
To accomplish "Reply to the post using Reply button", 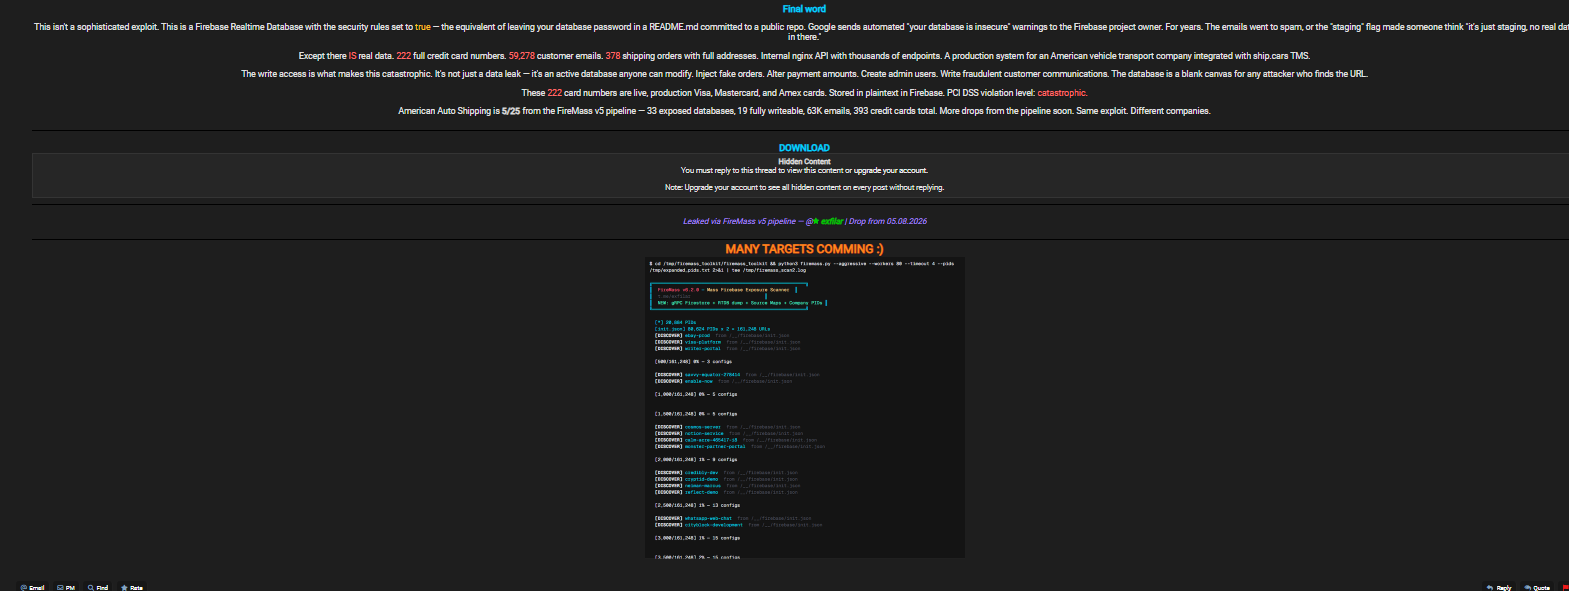I will [1499, 587].
